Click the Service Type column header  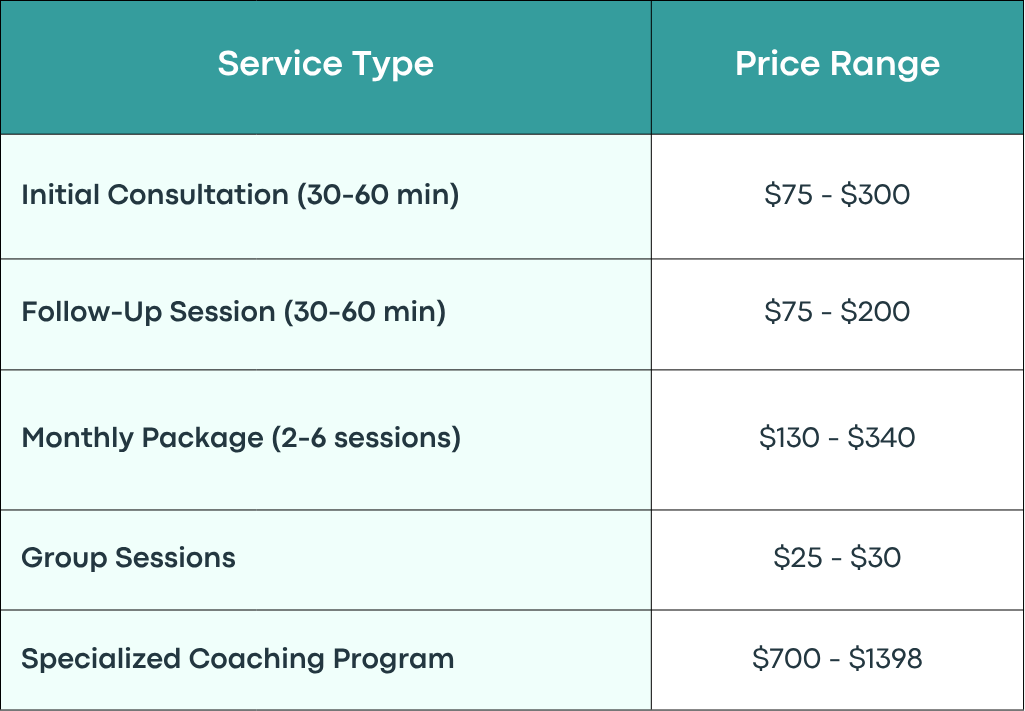click(326, 67)
